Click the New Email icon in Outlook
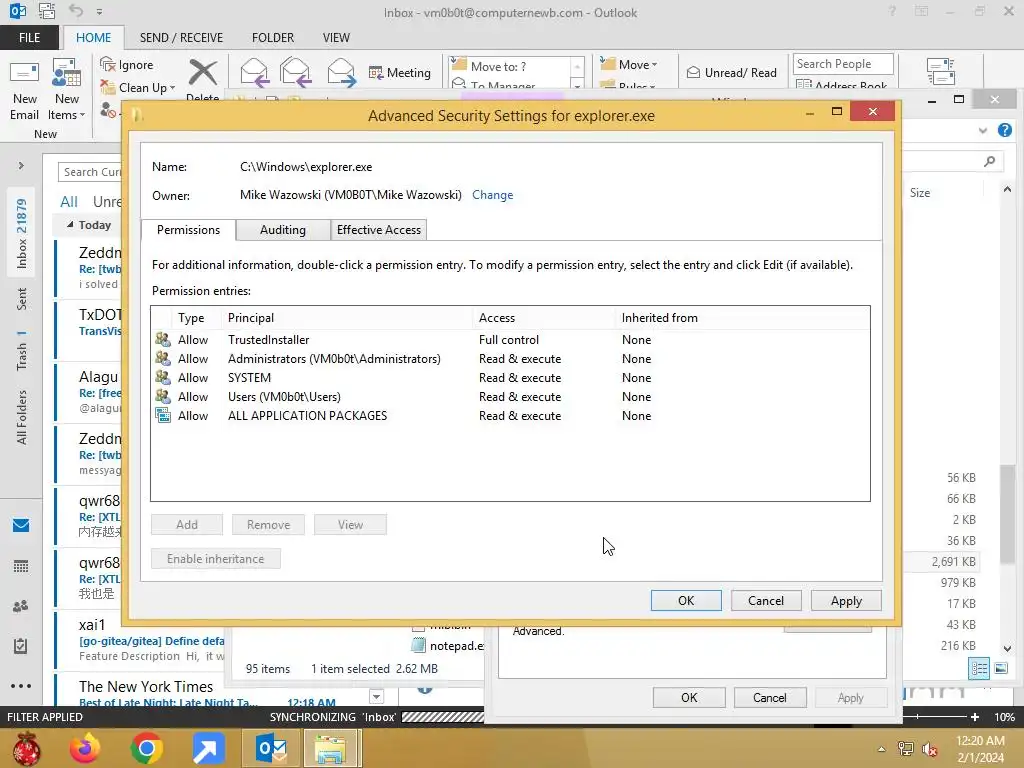 tap(24, 89)
